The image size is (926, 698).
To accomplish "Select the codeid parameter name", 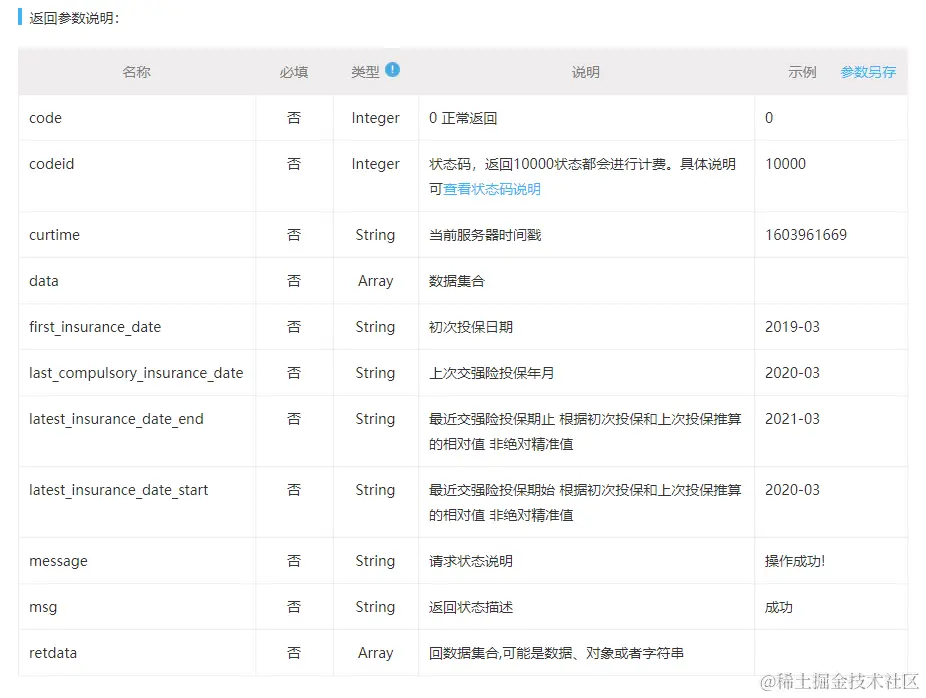I will coord(51,164).
